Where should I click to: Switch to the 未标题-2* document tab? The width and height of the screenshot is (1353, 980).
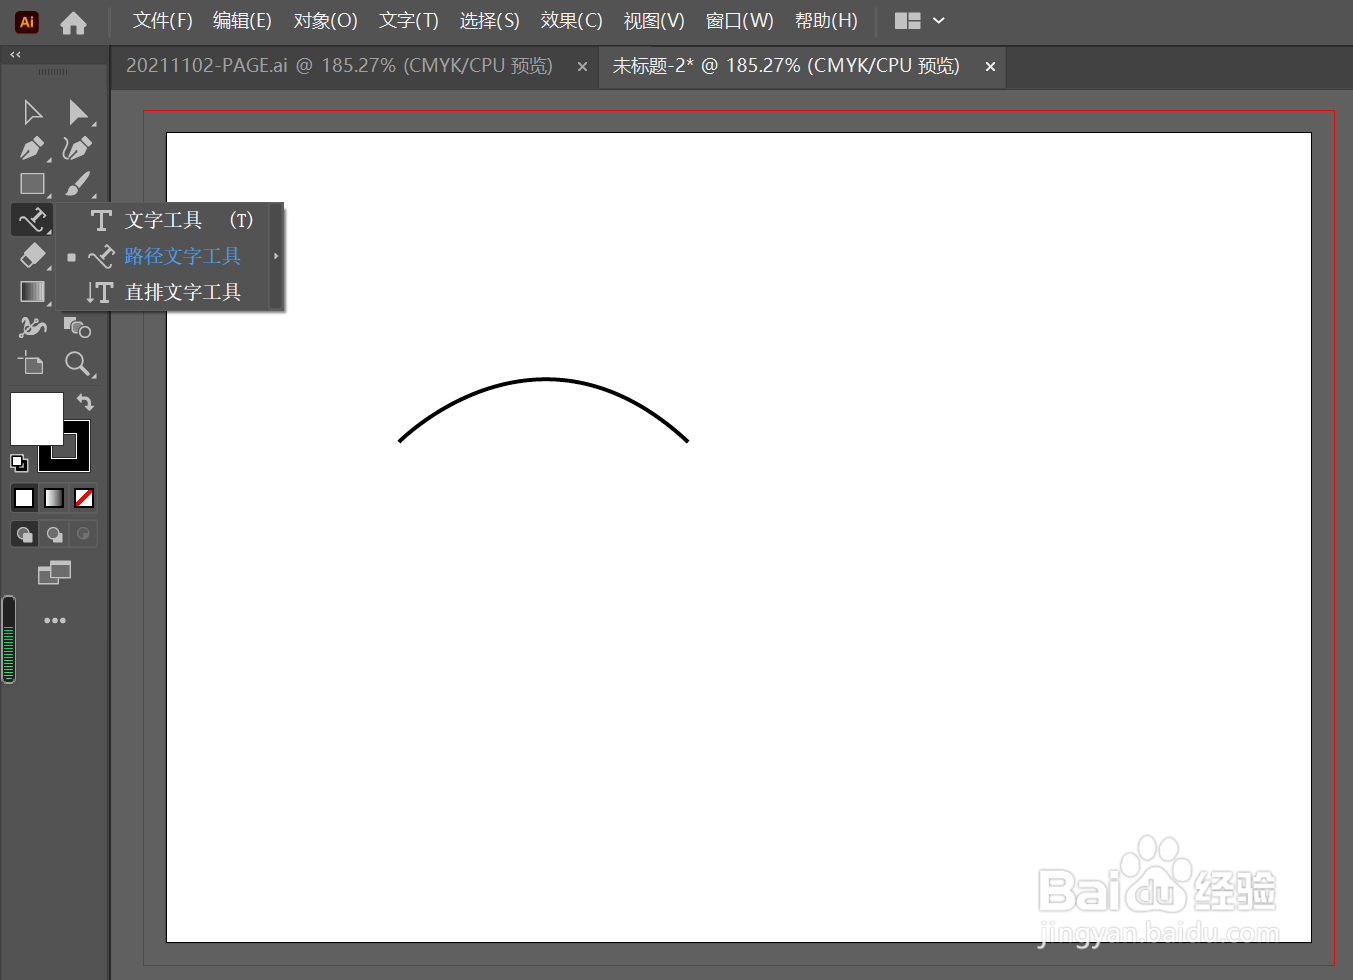point(786,66)
